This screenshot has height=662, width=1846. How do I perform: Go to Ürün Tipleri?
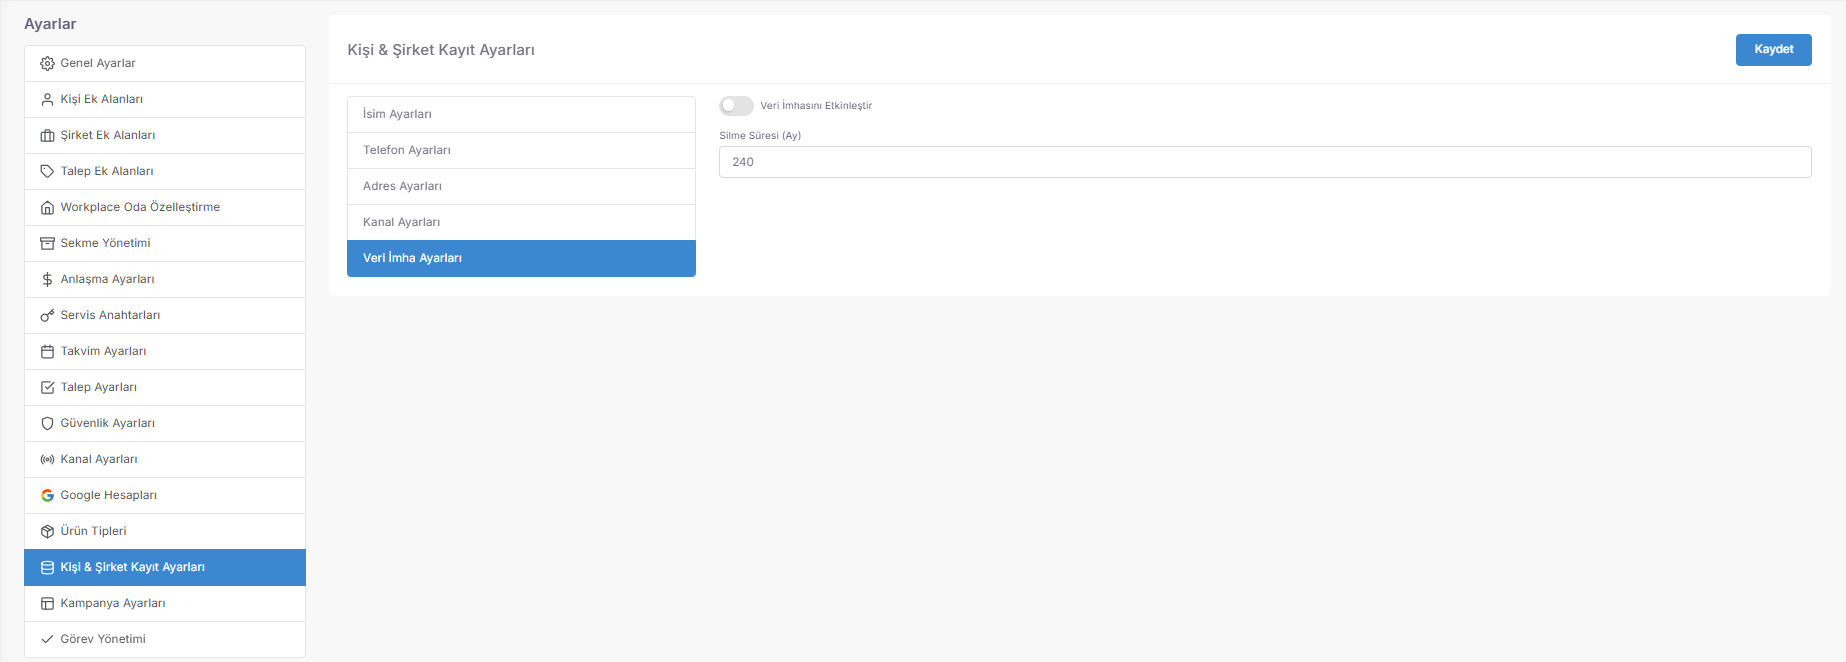[165, 531]
